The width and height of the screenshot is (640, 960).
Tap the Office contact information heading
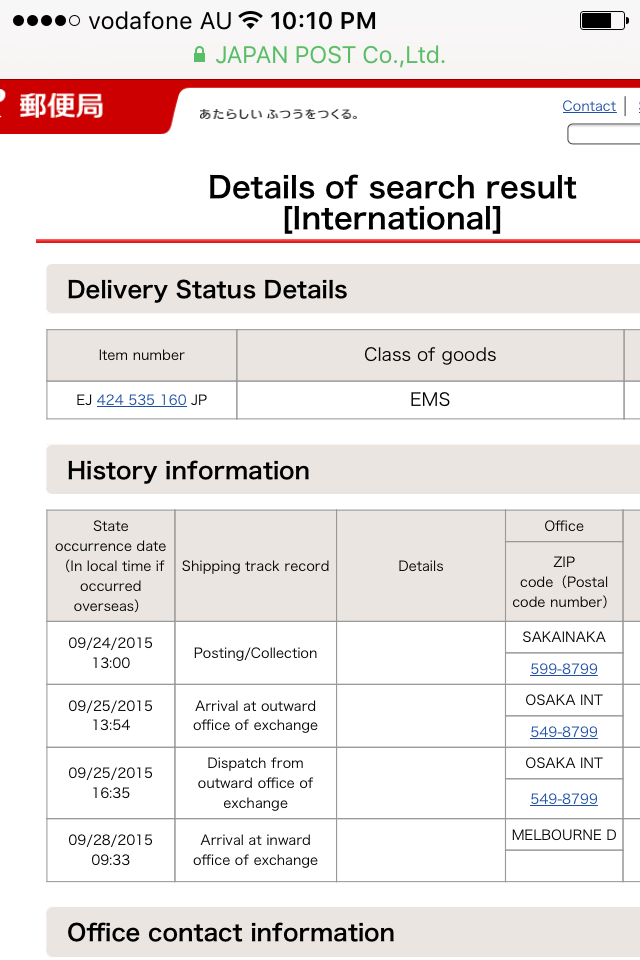231,933
